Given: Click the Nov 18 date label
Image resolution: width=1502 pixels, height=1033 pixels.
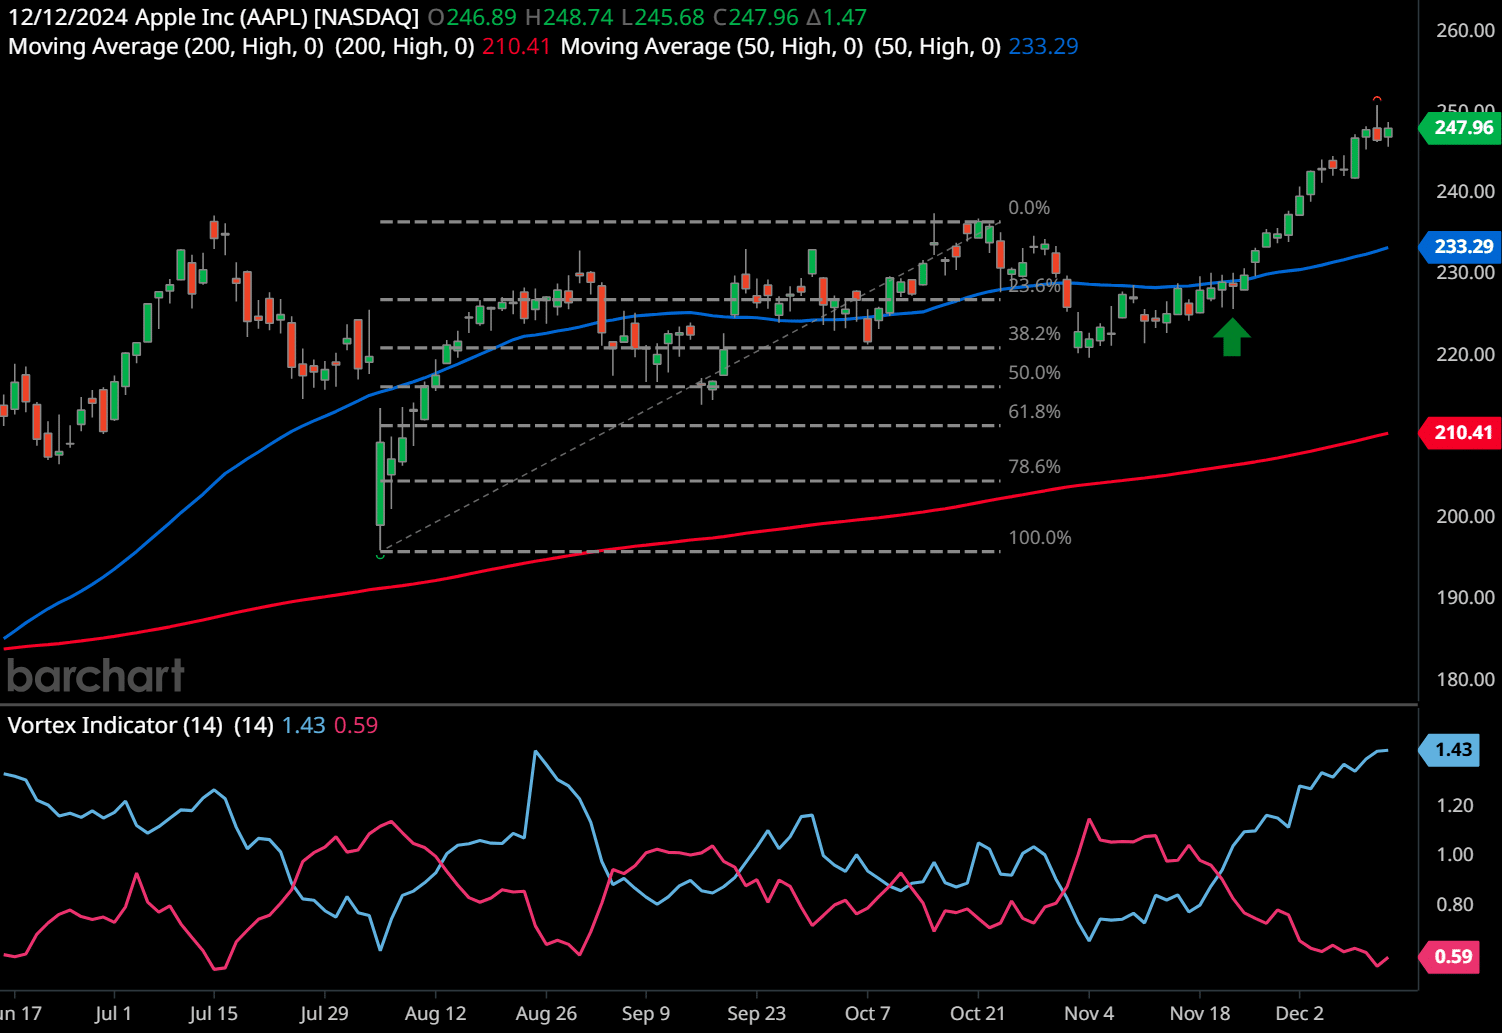Looking at the screenshot, I should [x=1200, y=1013].
